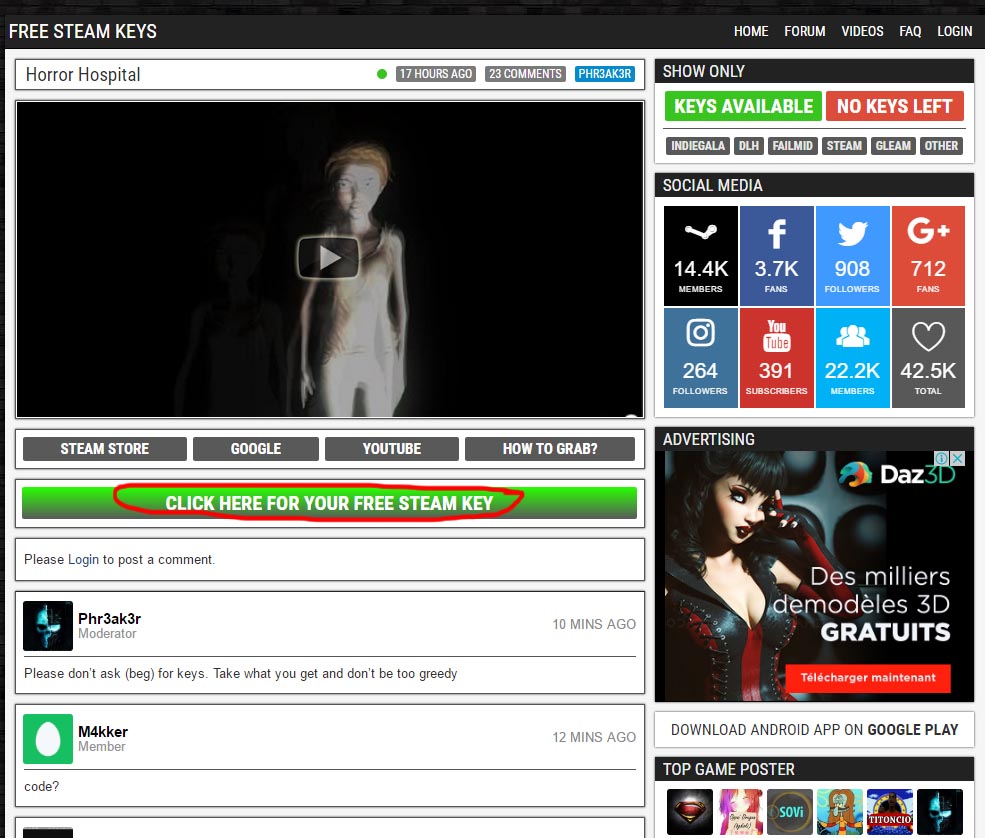Download Android app on Google Play
This screenshot has height=838, width=985.
814,729
